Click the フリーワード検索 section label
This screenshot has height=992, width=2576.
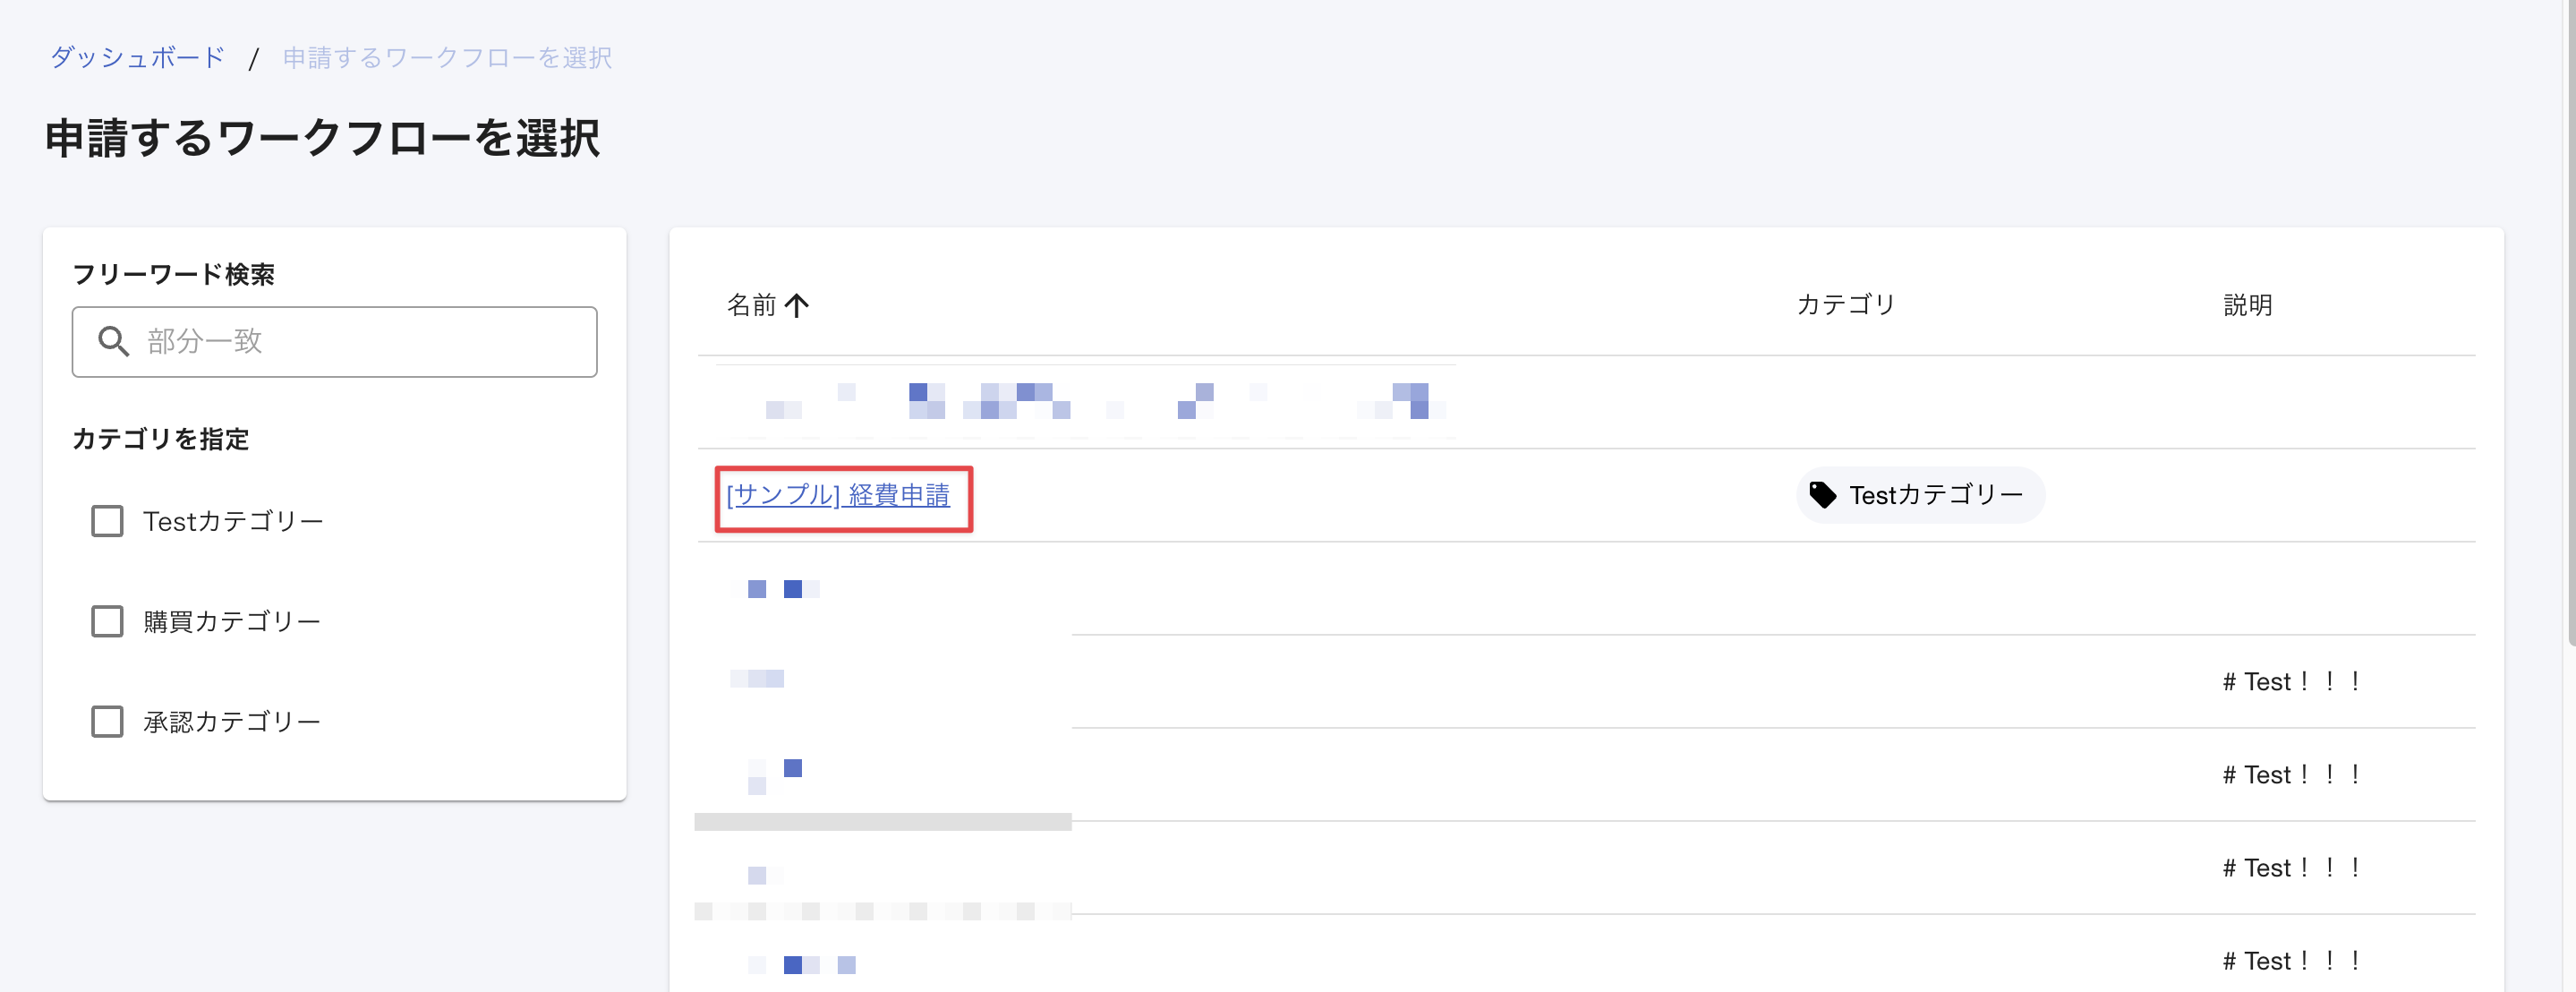[x=173, y=274]
